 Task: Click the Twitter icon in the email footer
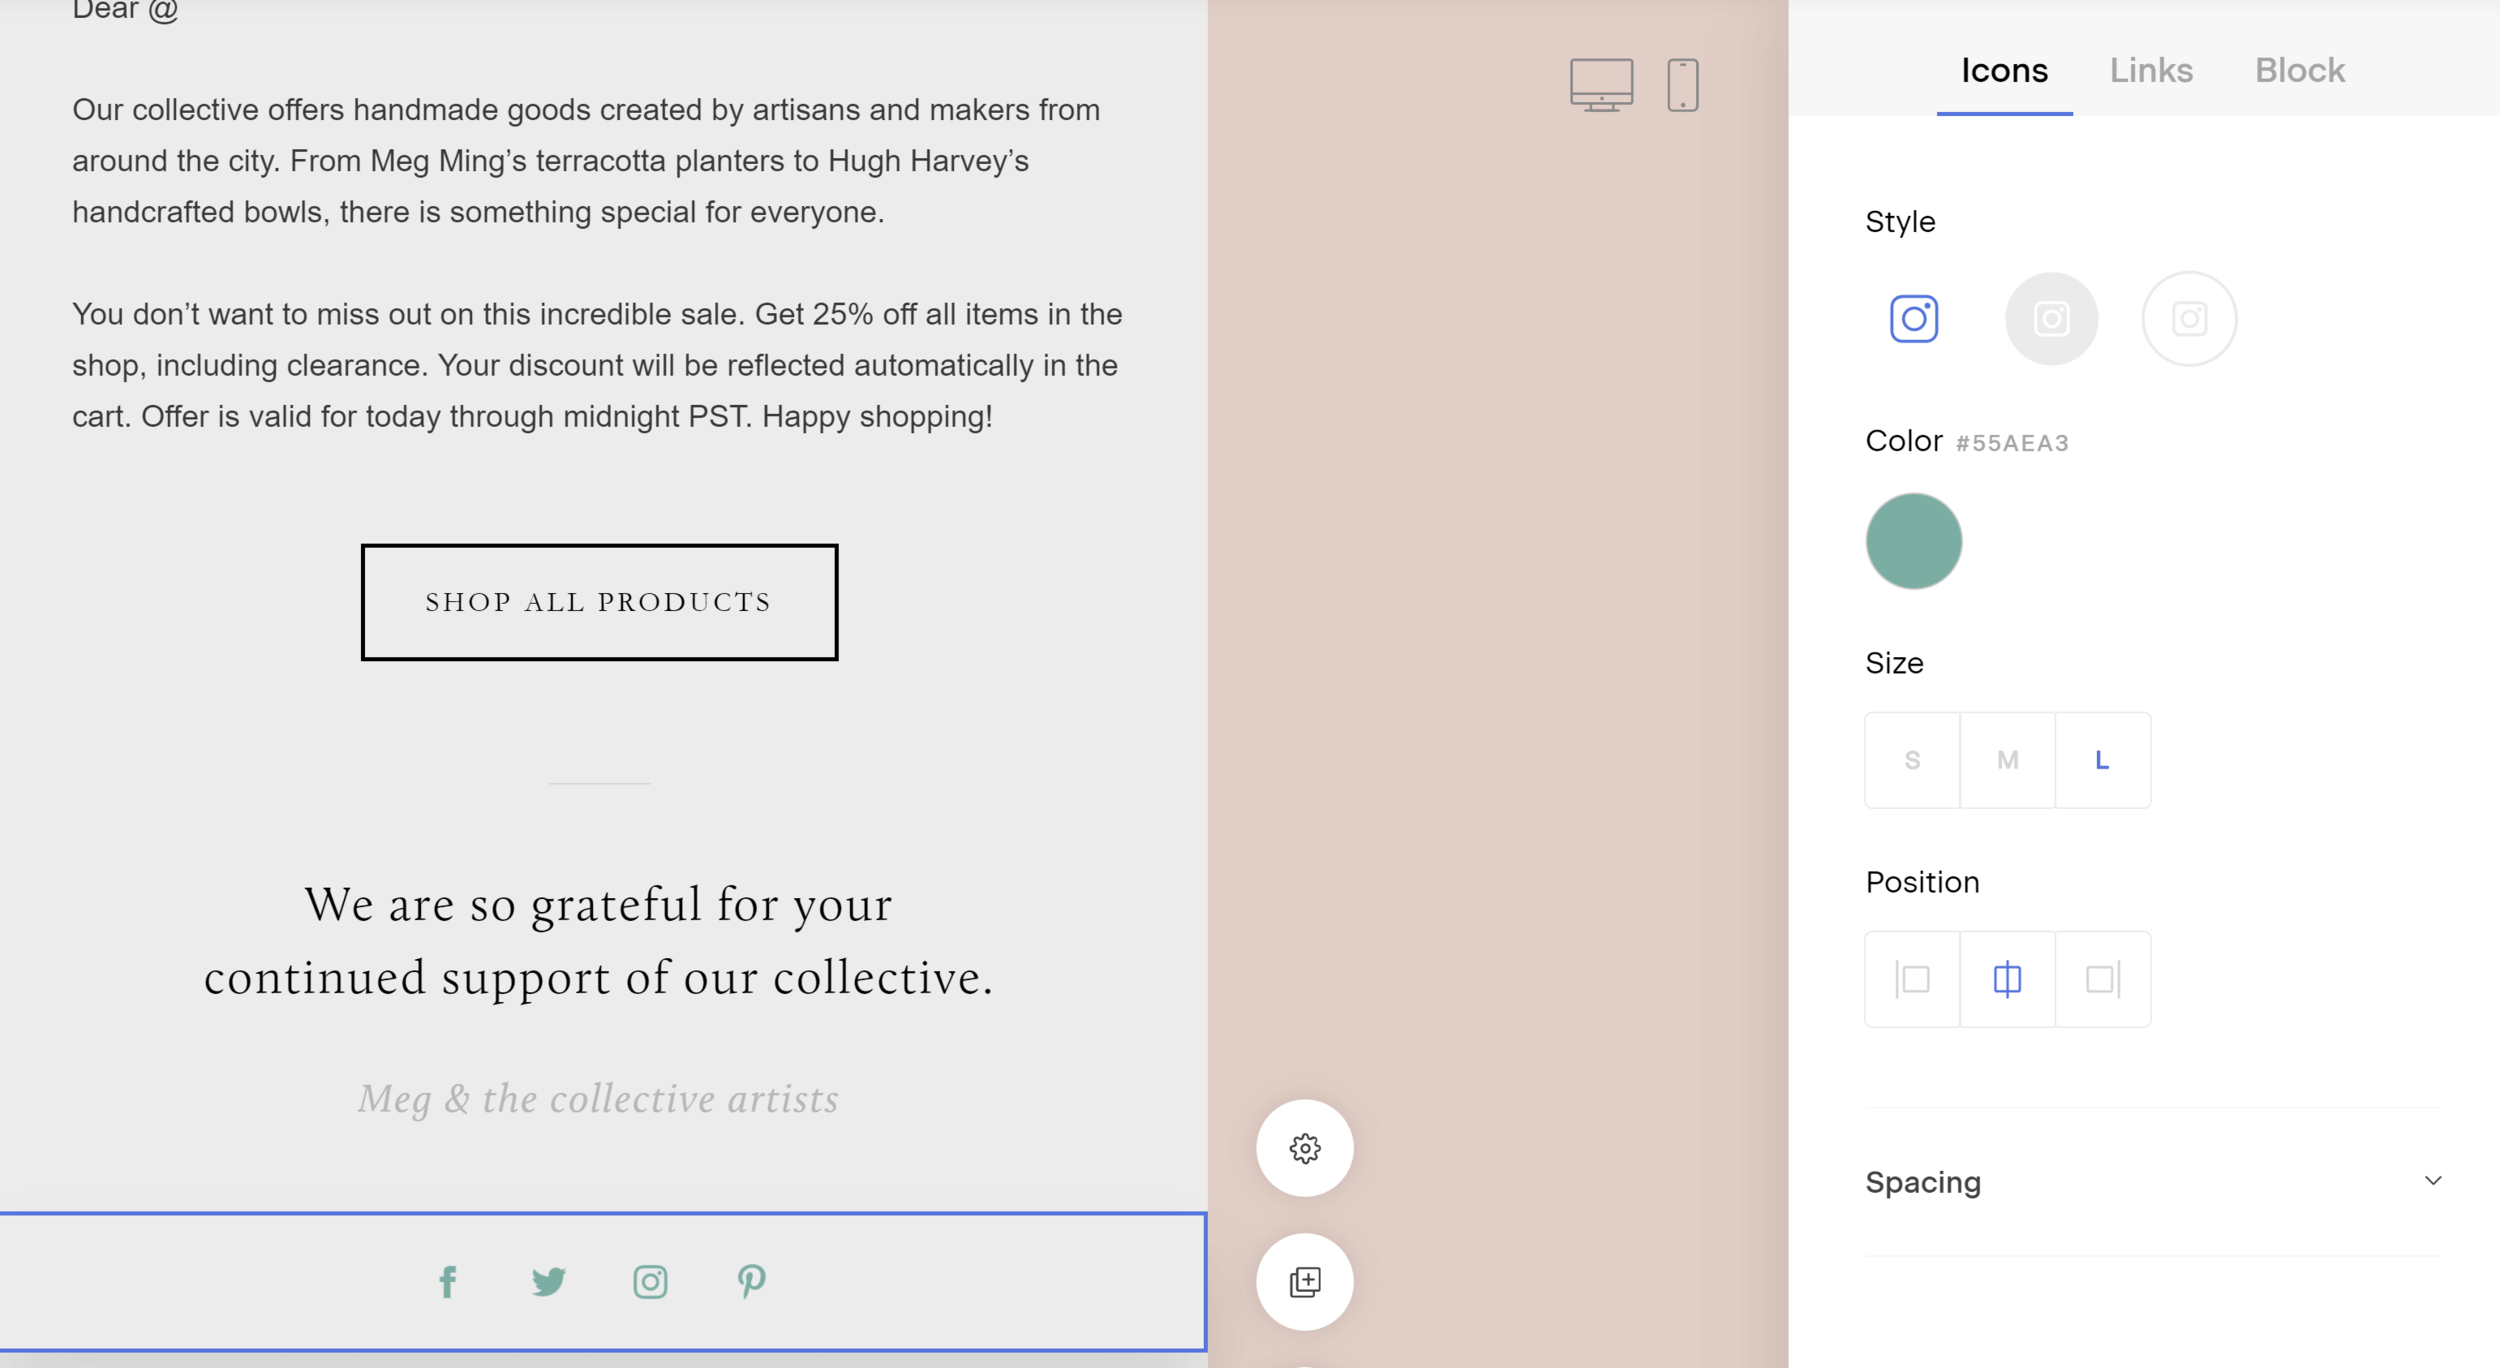point(549,1281)
